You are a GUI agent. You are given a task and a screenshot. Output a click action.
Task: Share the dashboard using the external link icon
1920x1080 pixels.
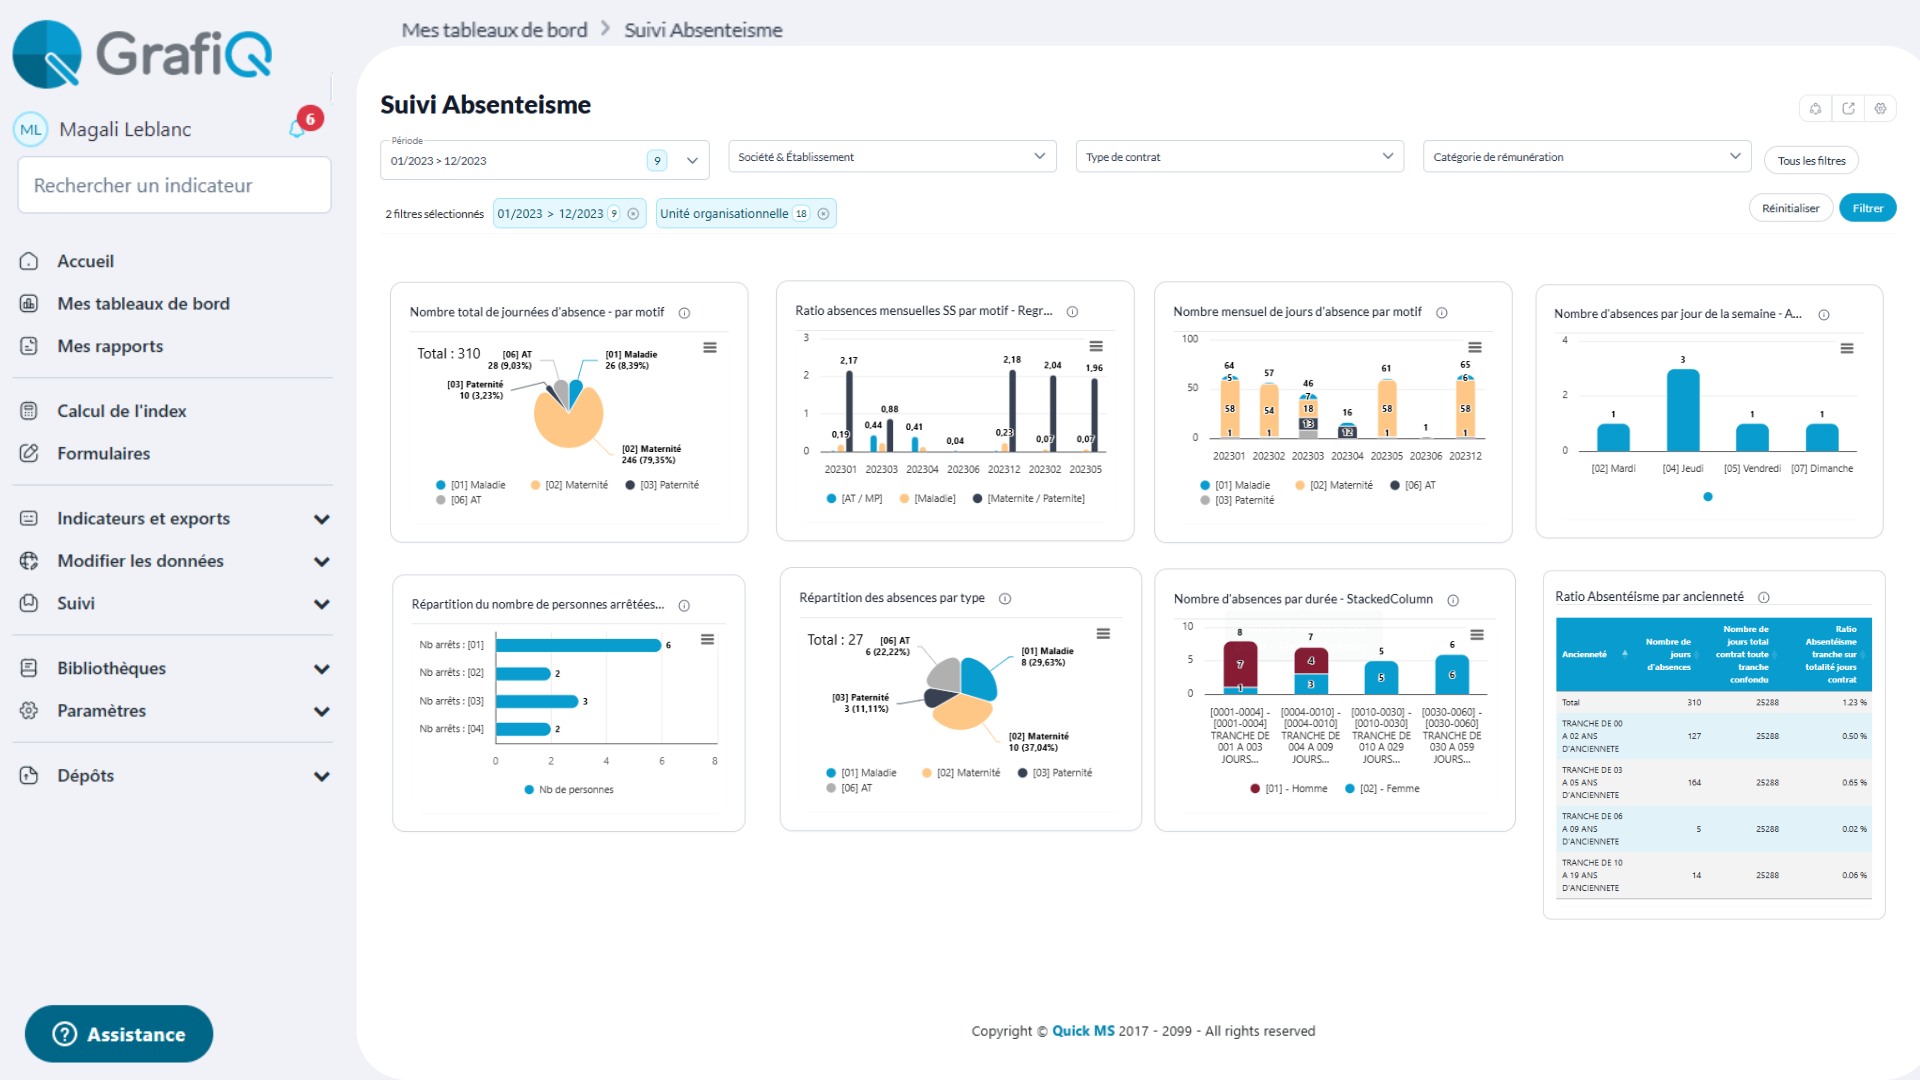[1848, 108]
